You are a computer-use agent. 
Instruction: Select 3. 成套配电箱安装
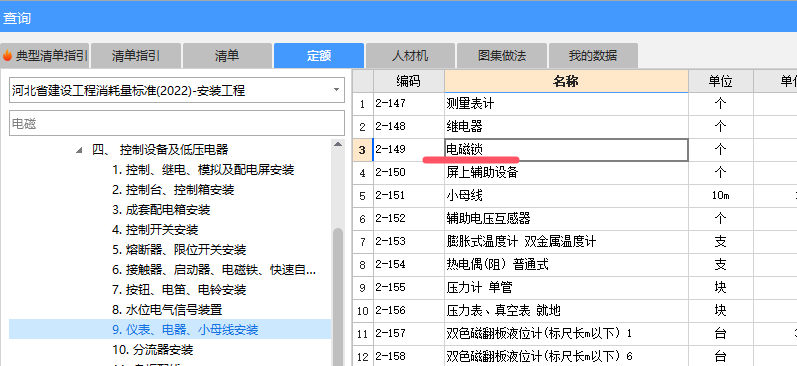click(161, 210)
